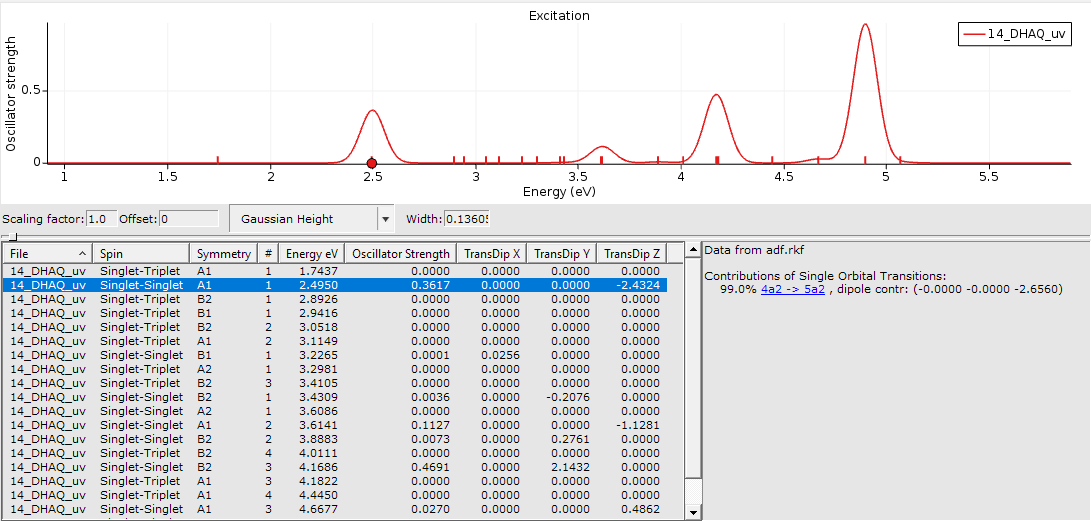1091x521 pixels.
Task: Select the row with energy 1.7437
Action: 335,271
